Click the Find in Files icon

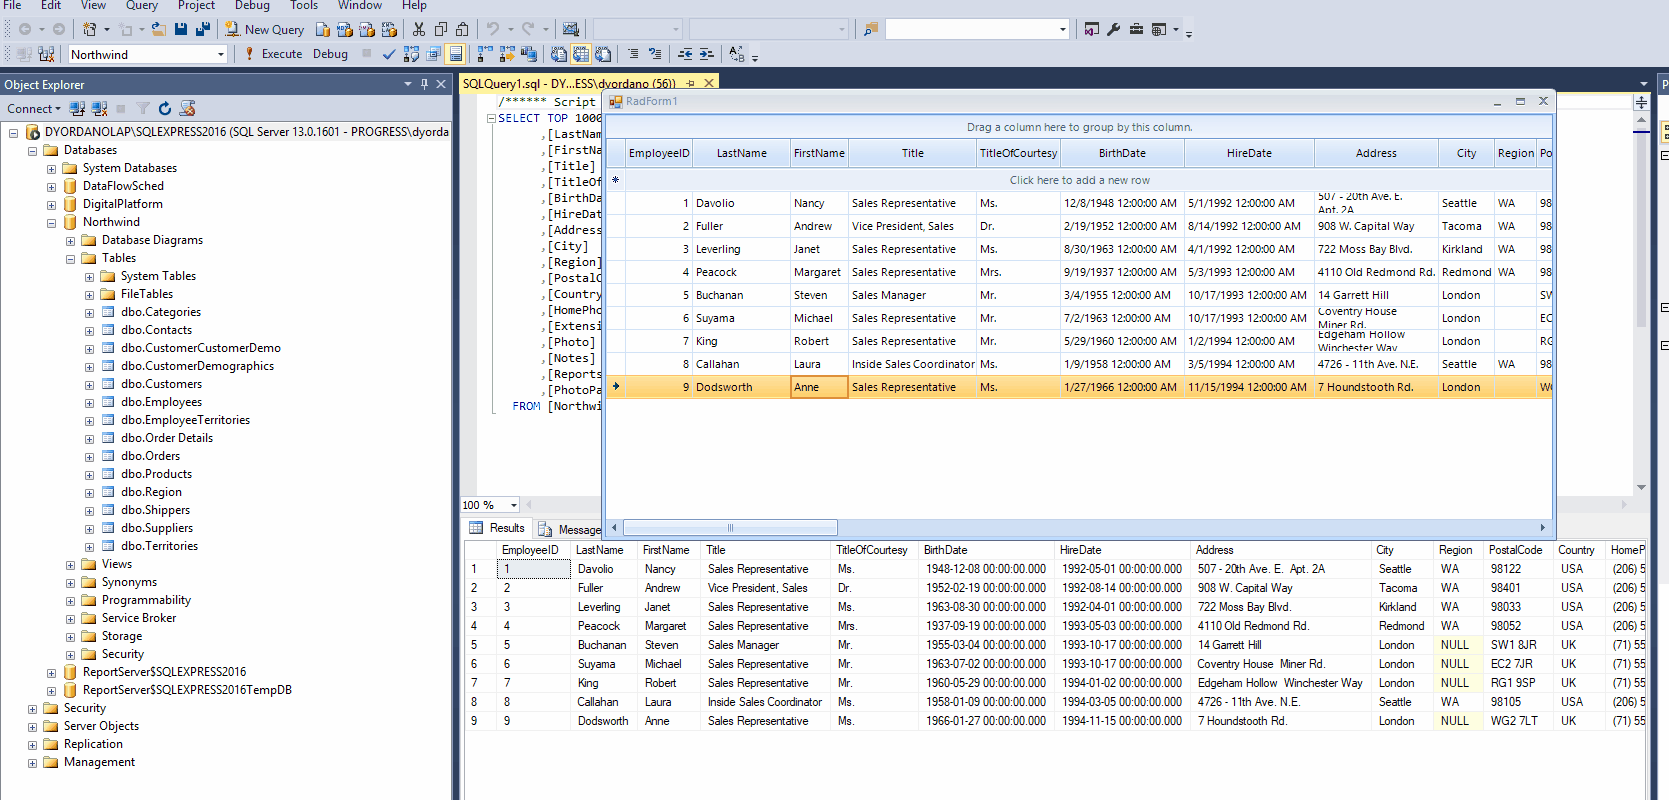coord(870,29)
